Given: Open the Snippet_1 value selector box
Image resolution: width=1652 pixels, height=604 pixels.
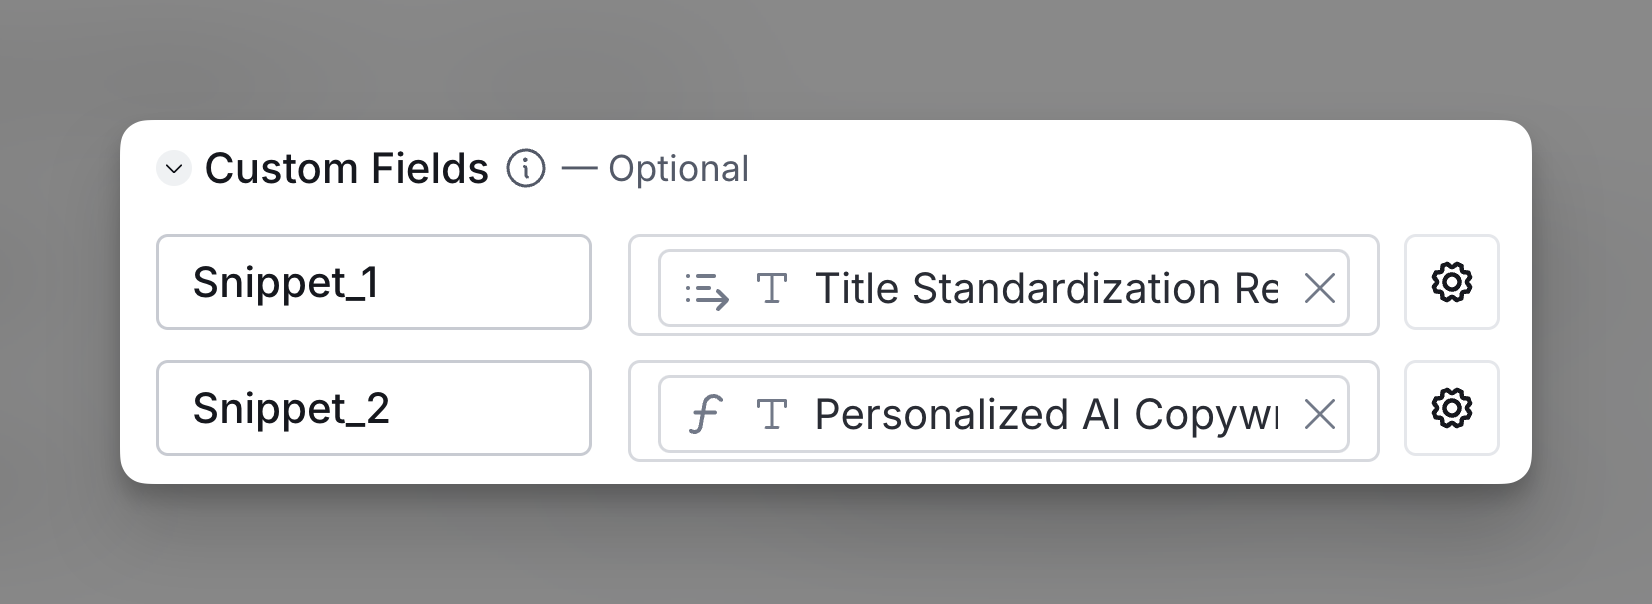Looking at the screenshot, I should (x=1004, y=285).
